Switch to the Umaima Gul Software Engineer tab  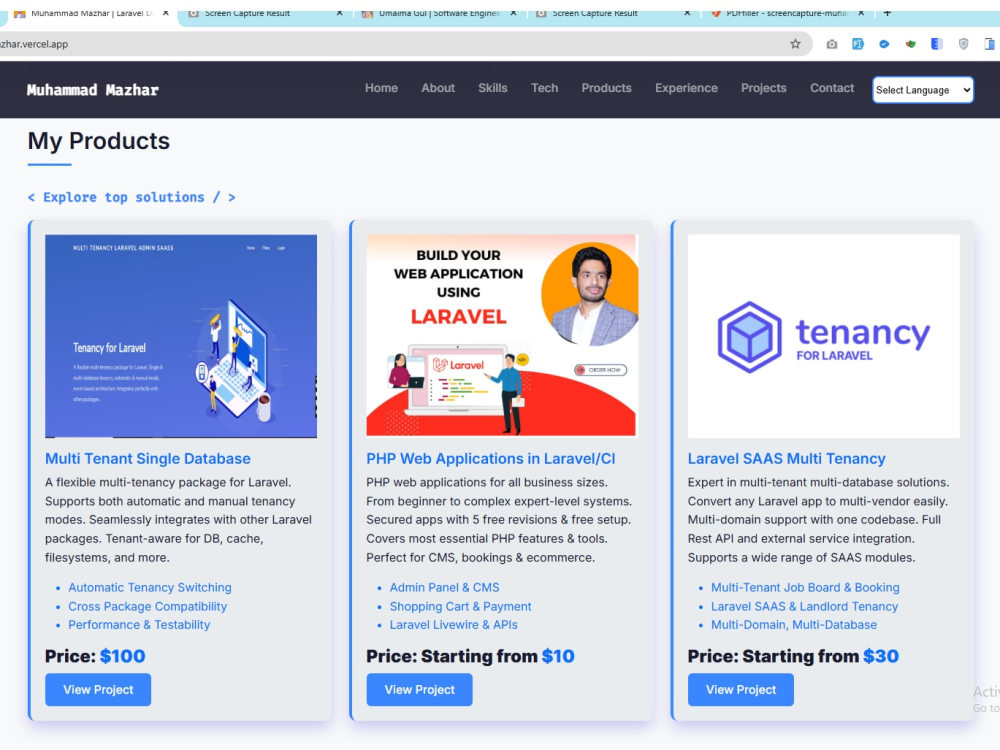[439, 13]
